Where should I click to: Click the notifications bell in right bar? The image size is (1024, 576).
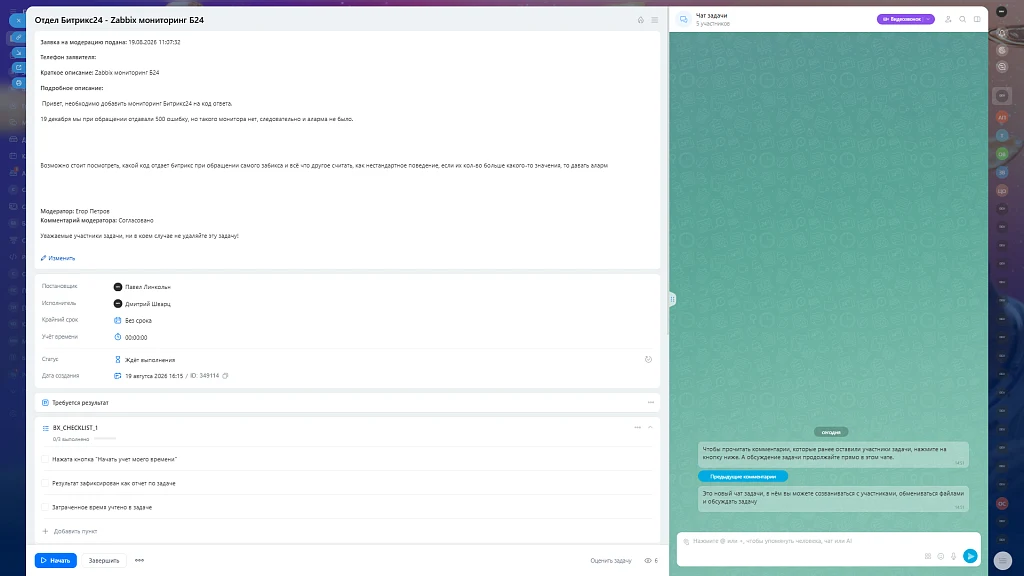(1002, 33)
